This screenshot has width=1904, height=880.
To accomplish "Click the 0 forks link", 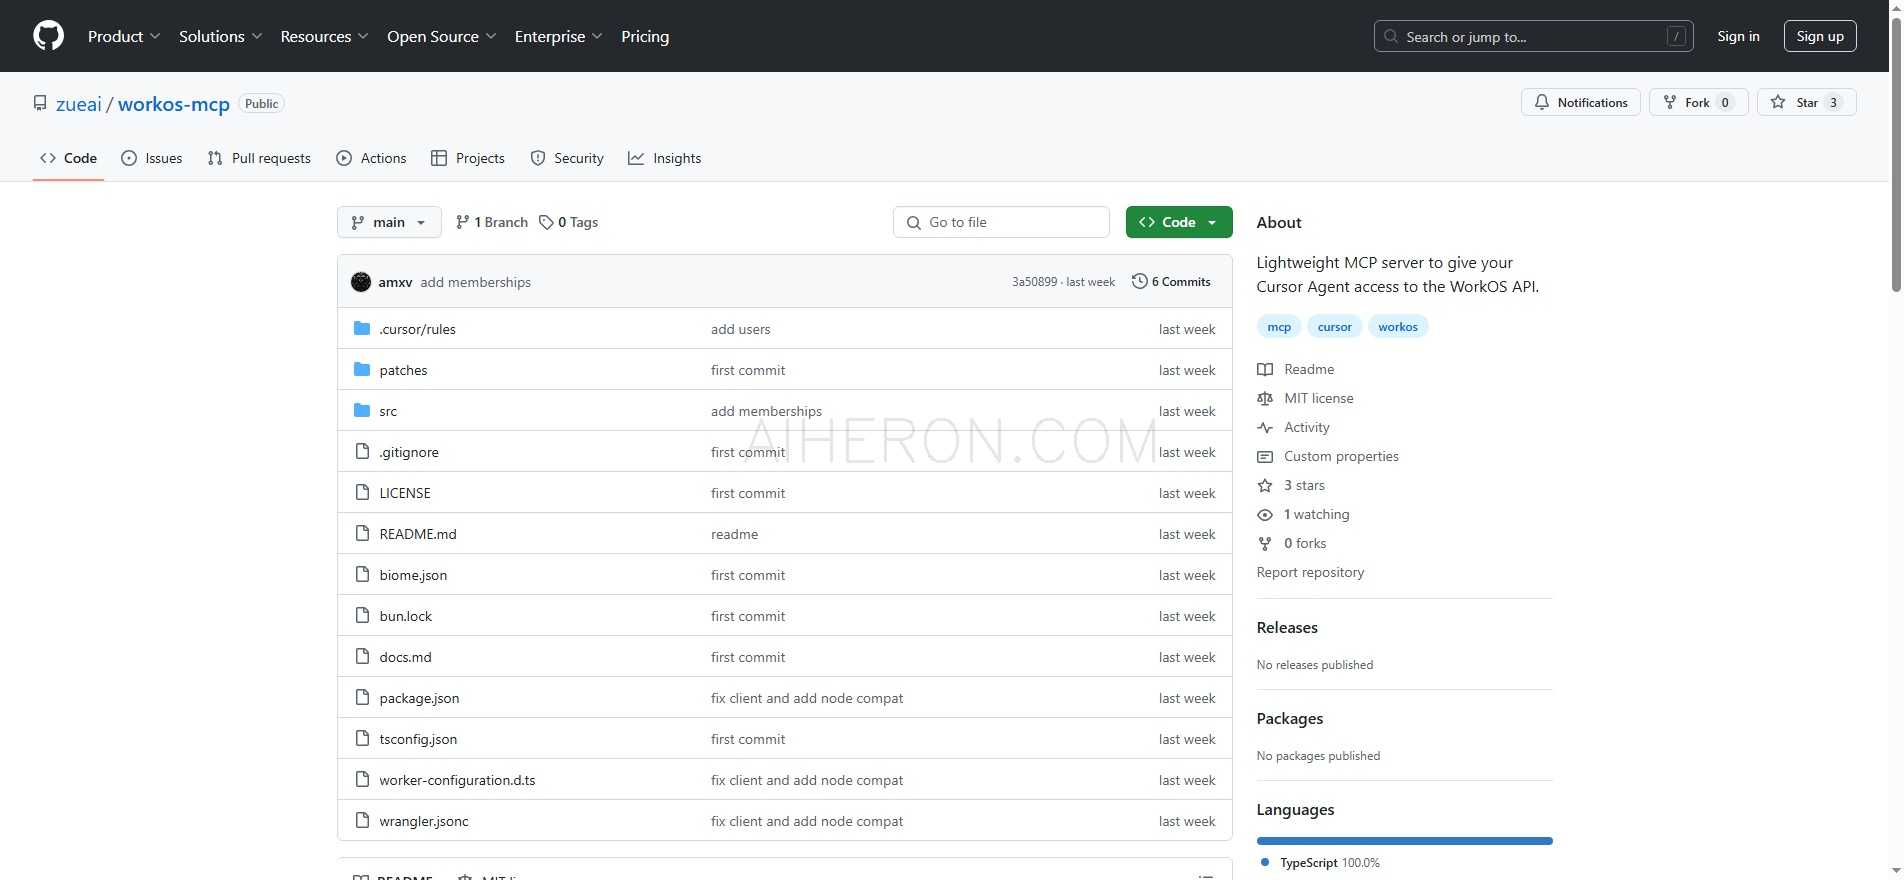I will (1305, 543).
